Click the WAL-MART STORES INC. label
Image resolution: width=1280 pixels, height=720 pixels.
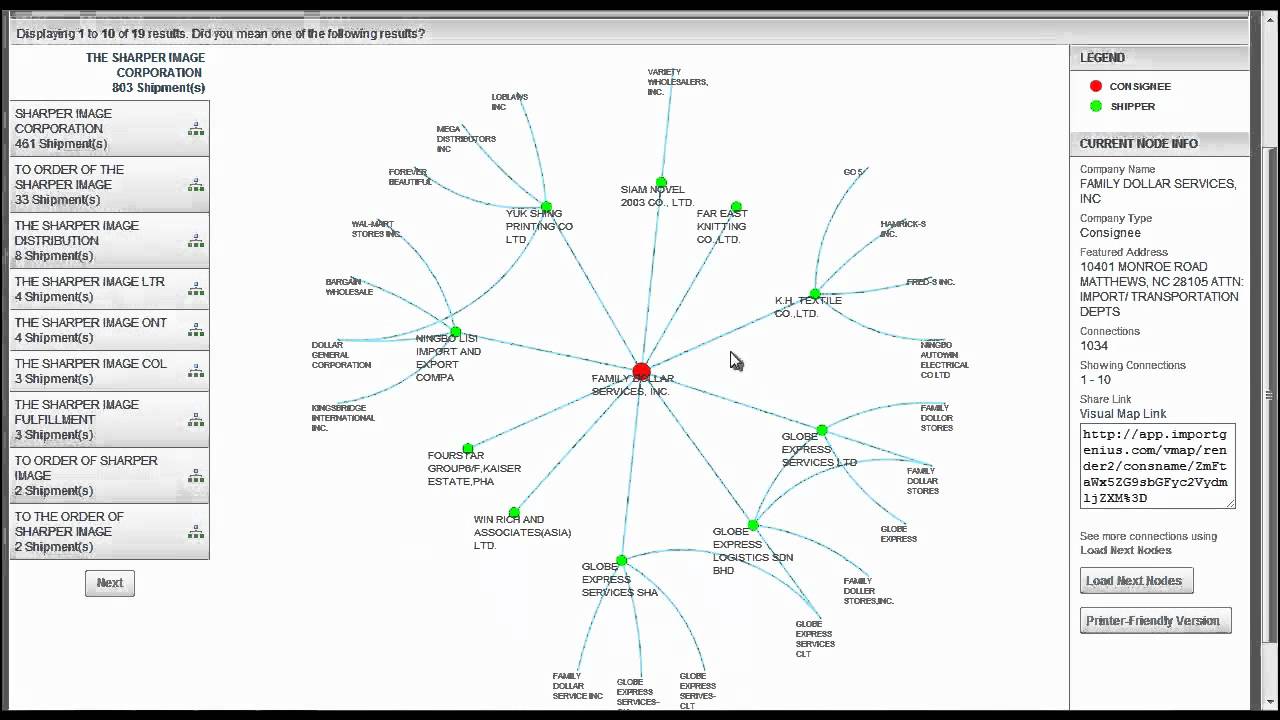(x=377, y=229)
